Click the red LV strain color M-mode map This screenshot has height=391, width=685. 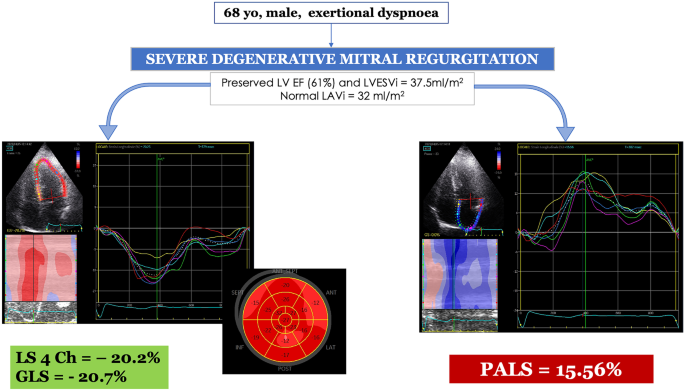point(41,268)
